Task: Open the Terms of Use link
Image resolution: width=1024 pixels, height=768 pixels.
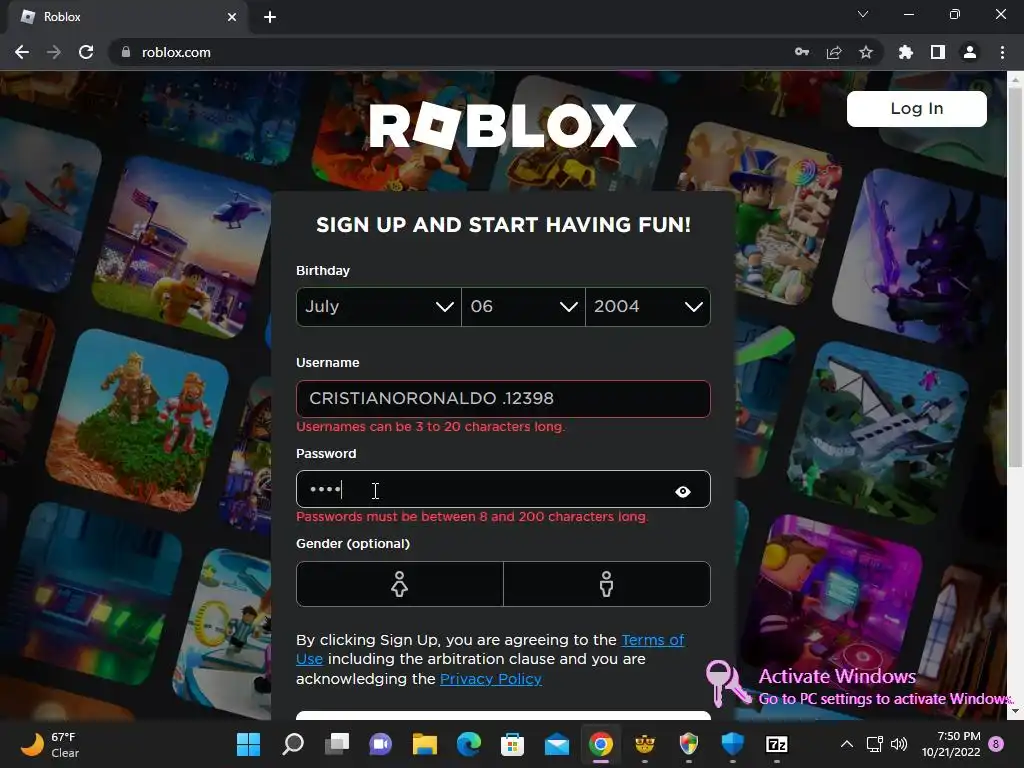Action: coord(652,640)
